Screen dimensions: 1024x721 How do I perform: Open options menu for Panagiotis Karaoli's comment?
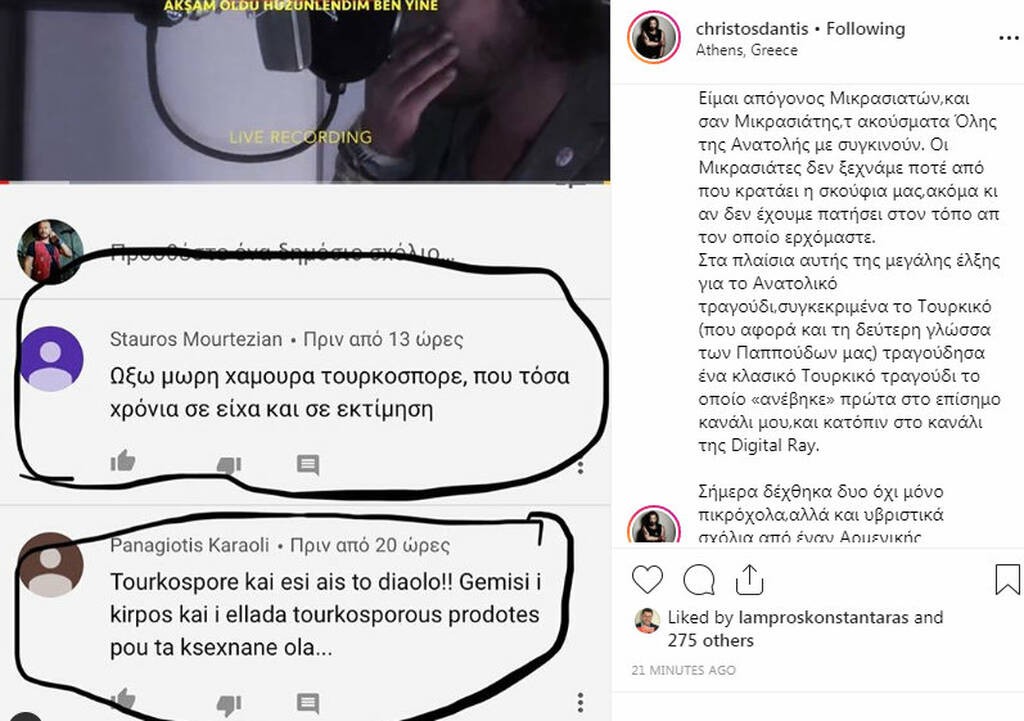pos(581,702)
